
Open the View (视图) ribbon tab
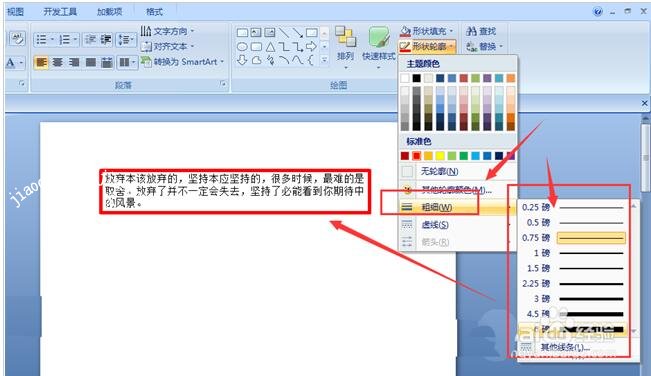pos(15,12)
